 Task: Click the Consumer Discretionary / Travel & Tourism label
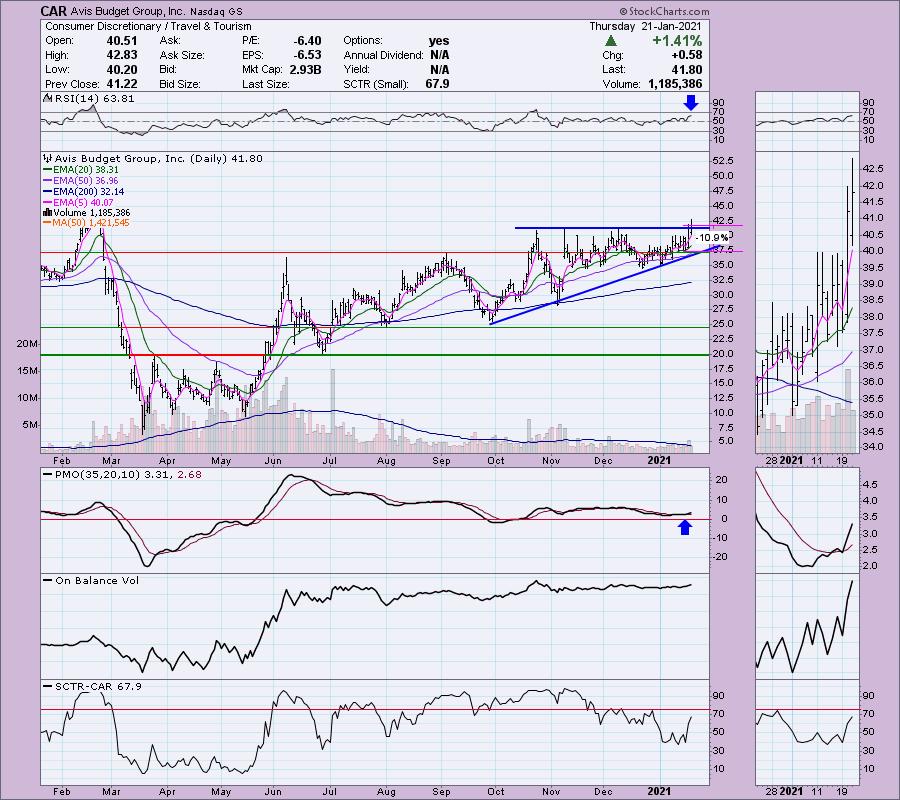pos(148,26)
